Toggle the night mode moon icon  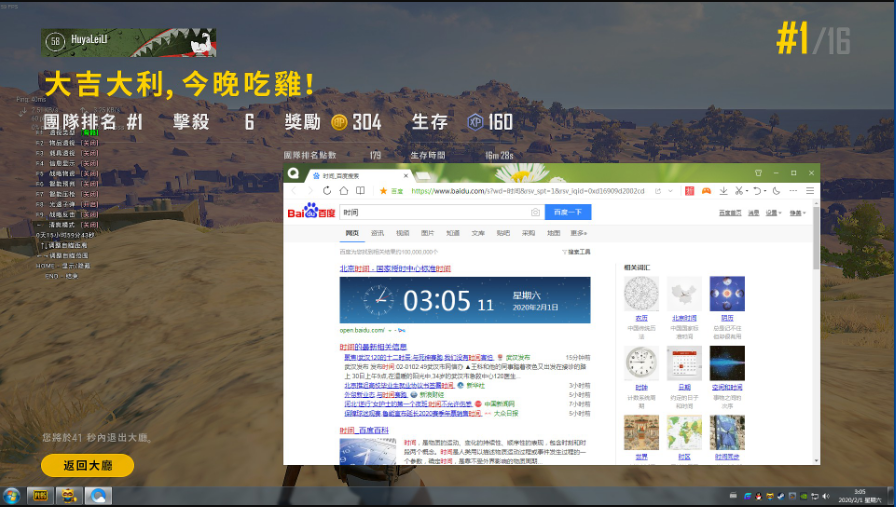777,190
